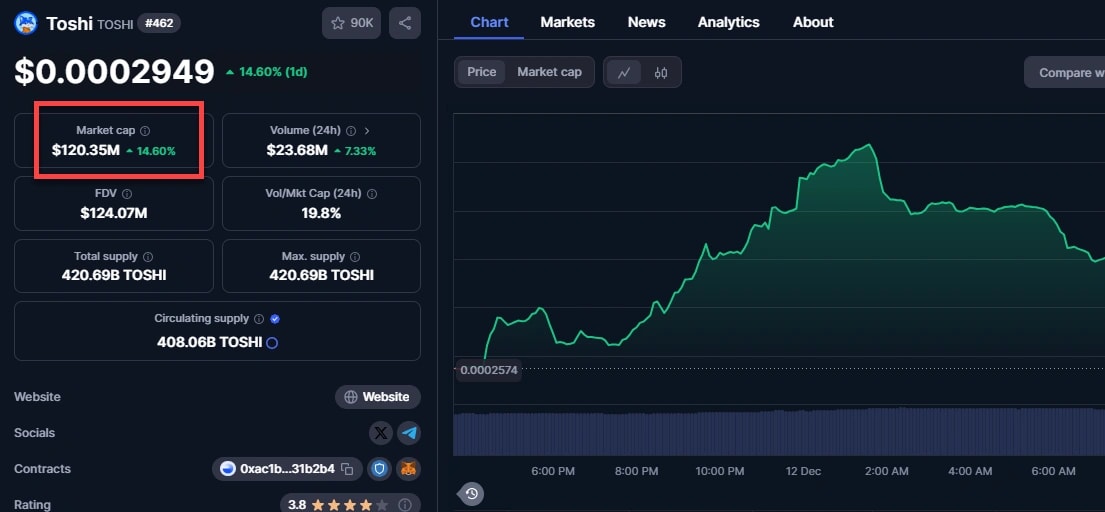The width and height of the screenshot is (1105, 512).
Task: Select the Price chart toggle
Action: tap(481, 72)
